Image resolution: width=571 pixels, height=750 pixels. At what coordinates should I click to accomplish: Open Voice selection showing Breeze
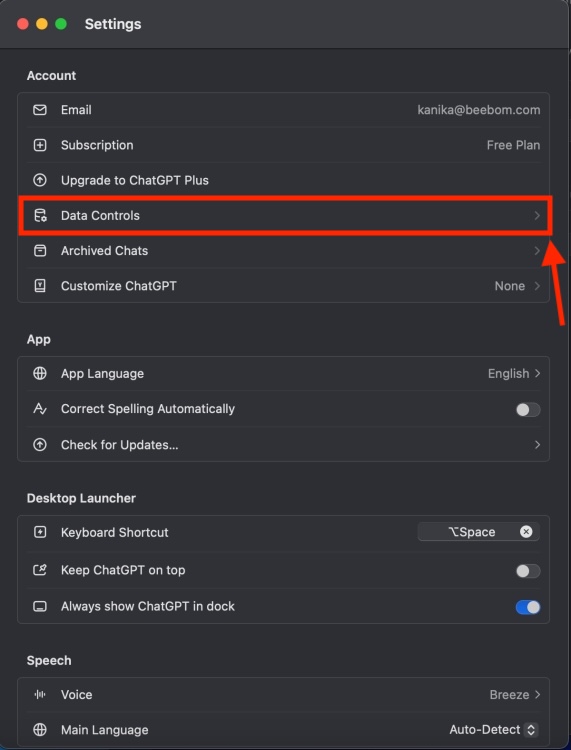[x=515, y=695]
